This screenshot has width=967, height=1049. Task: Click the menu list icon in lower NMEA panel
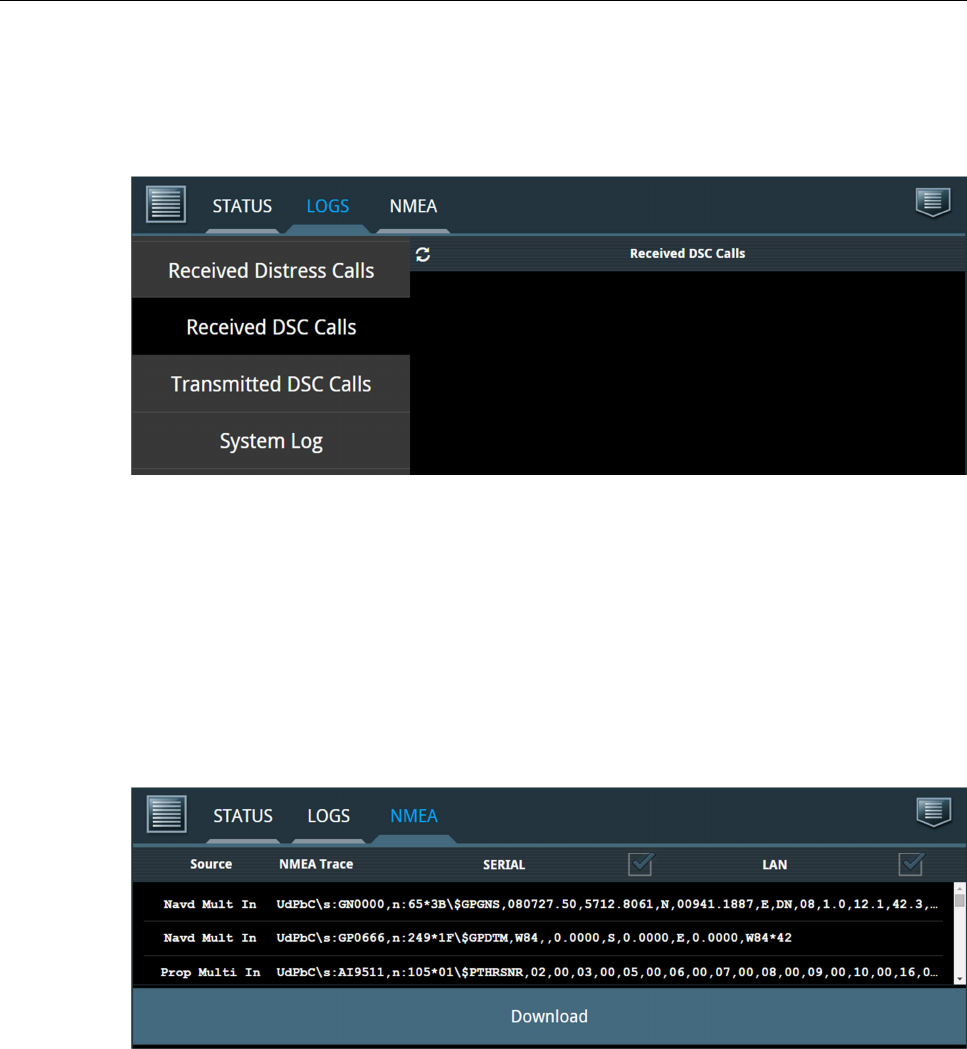coord(167,814)
